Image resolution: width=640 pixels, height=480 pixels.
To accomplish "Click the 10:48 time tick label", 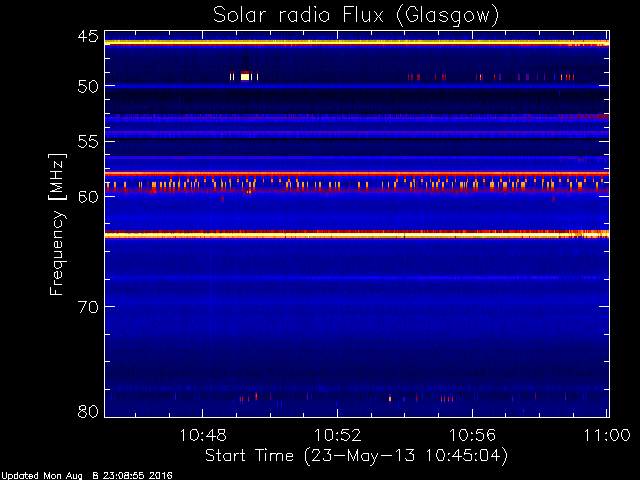I will (x=203, y=435).
